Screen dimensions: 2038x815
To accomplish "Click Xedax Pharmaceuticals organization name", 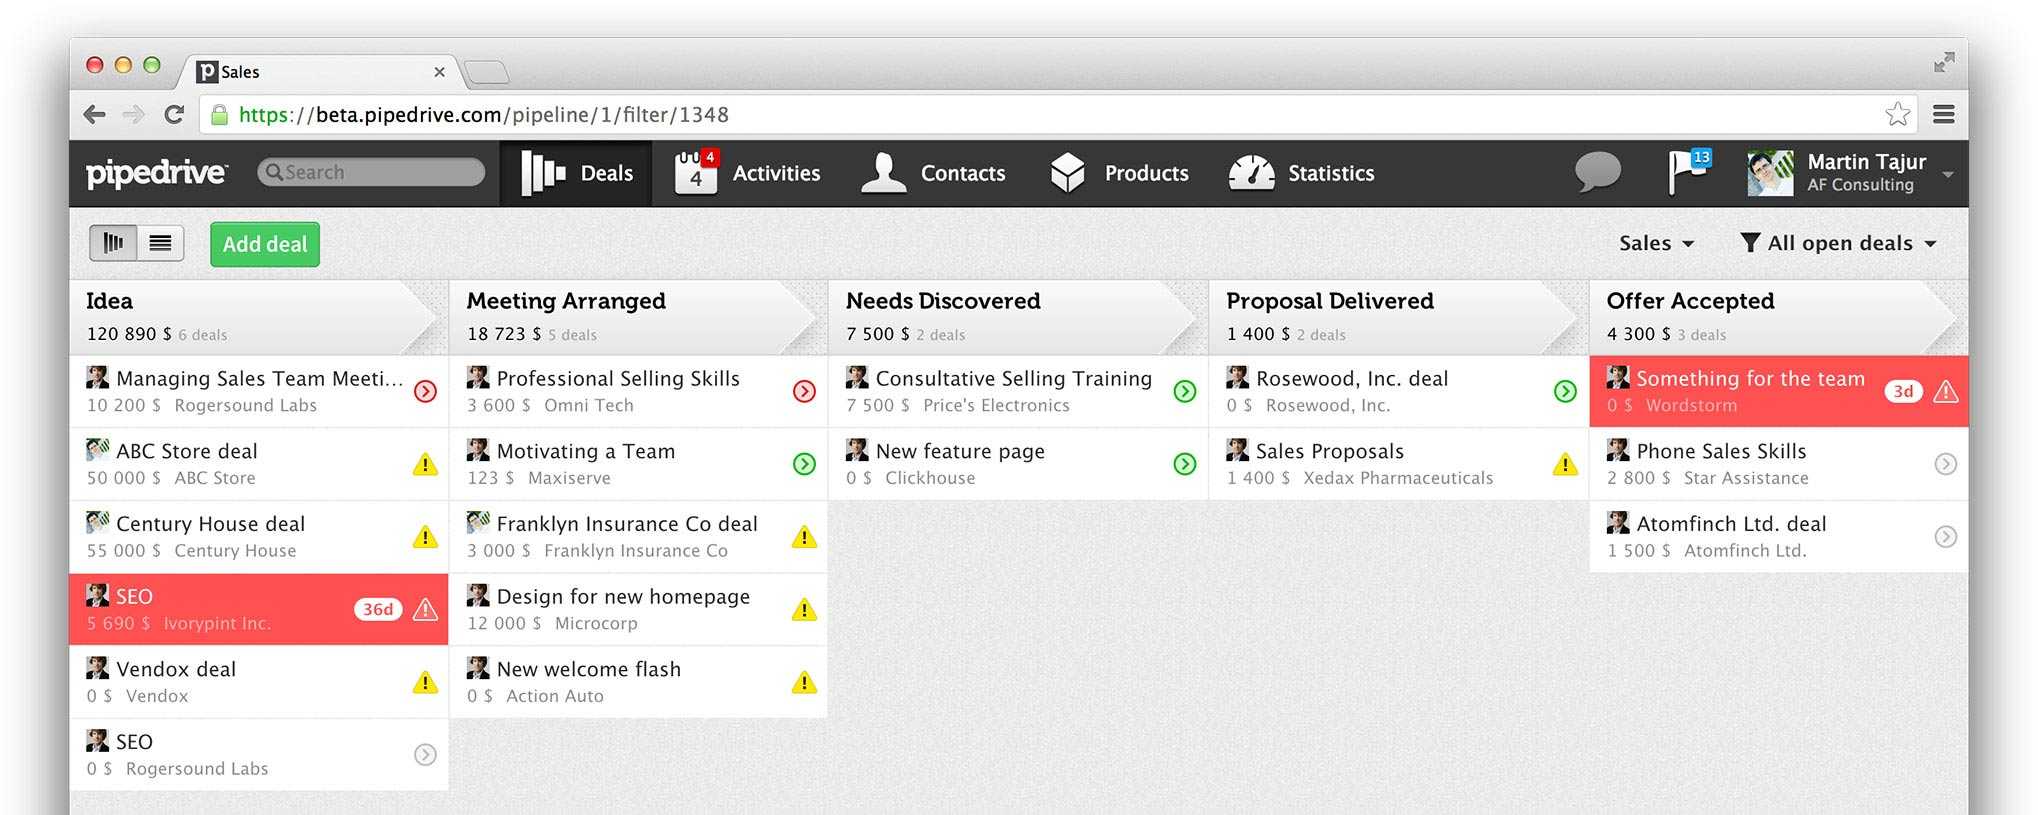I will (1398, 478).
